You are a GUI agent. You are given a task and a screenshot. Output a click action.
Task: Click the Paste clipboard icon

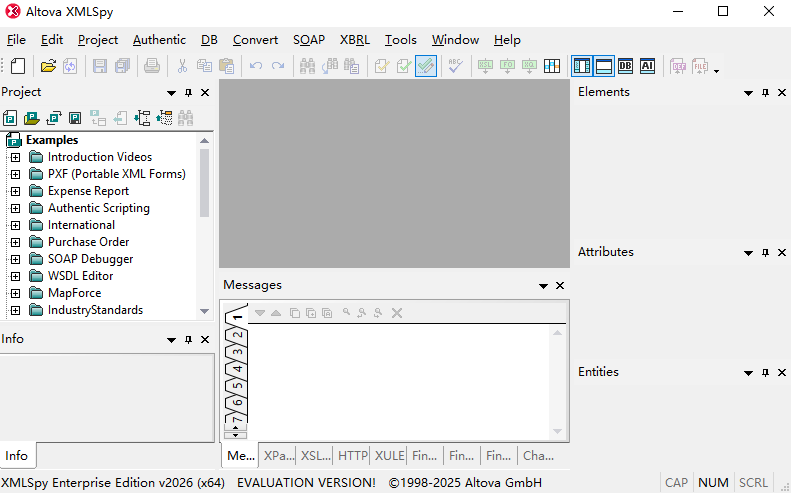[x=227, y=66]
